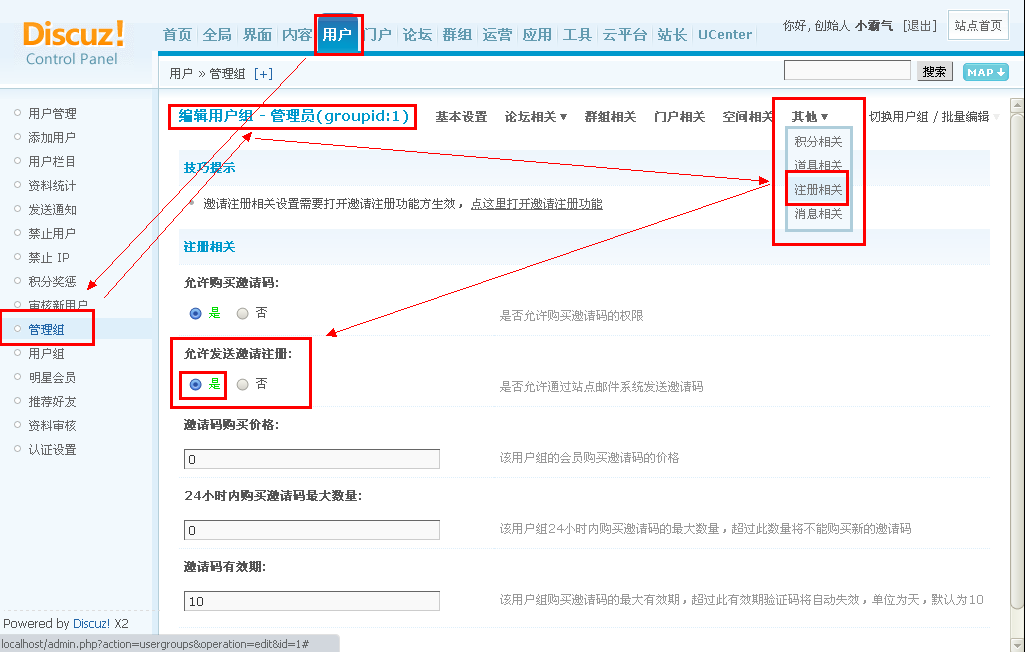Open 认证设置 in the sidebar
Image resolution: width=1025 pixels, height=652 pixels.
coord(52,450)
